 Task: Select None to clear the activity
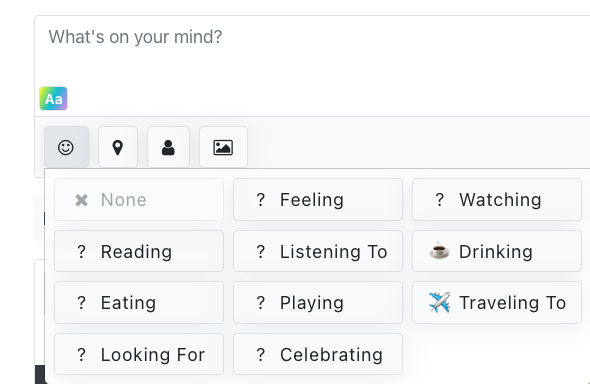(139, 199)
